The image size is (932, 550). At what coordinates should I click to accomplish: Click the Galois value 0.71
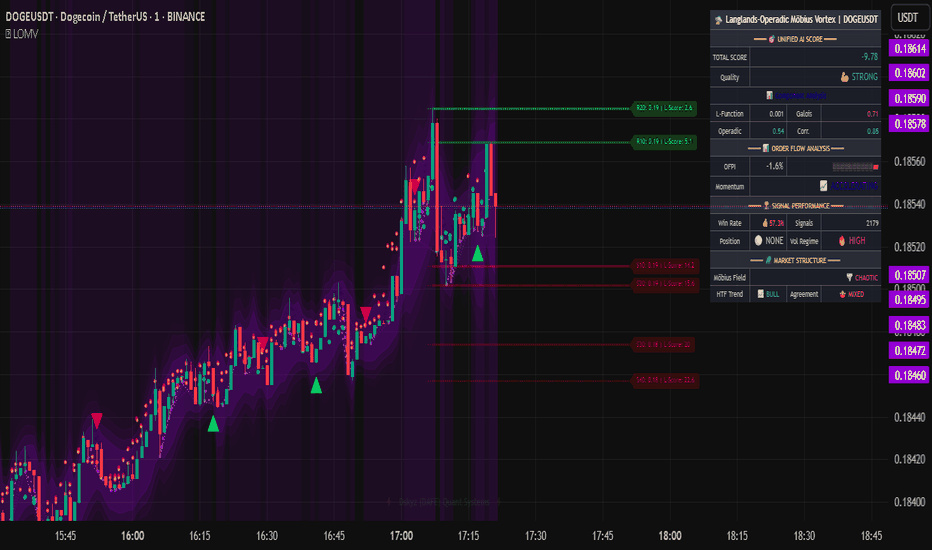(872, 114)
